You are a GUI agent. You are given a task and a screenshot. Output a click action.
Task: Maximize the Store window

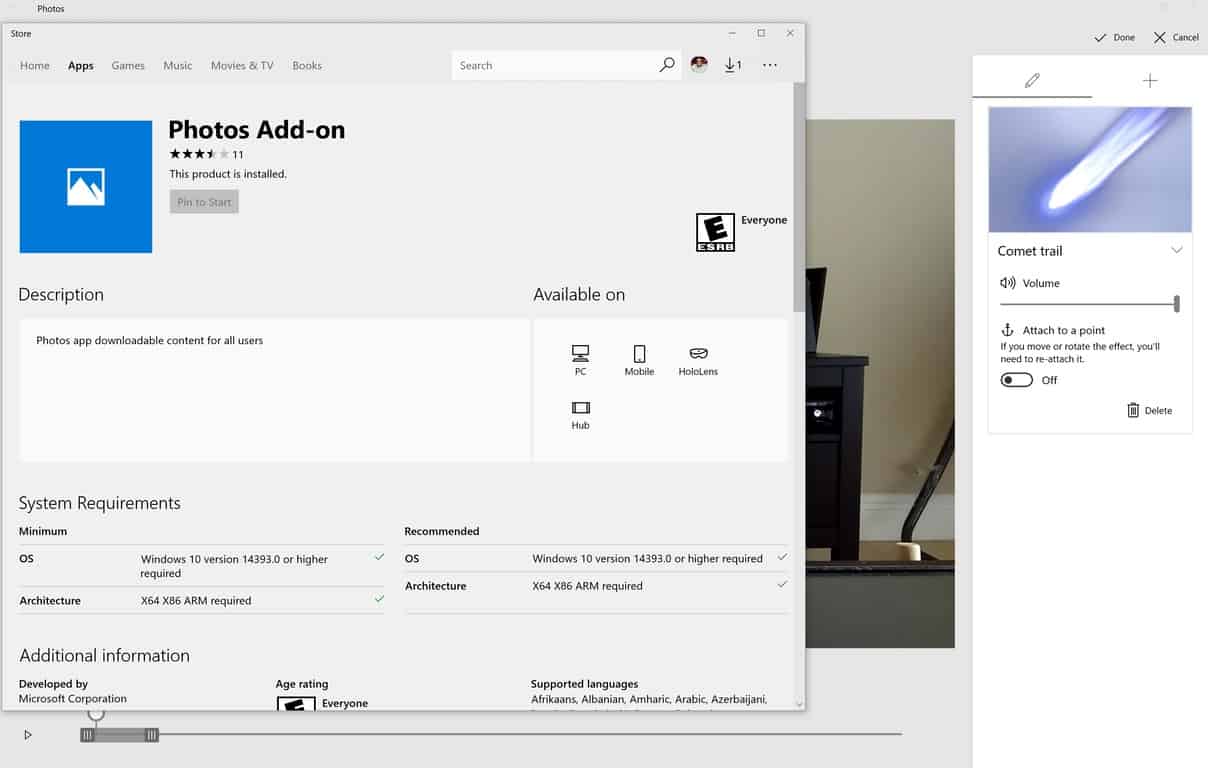[x=761, y=33]
